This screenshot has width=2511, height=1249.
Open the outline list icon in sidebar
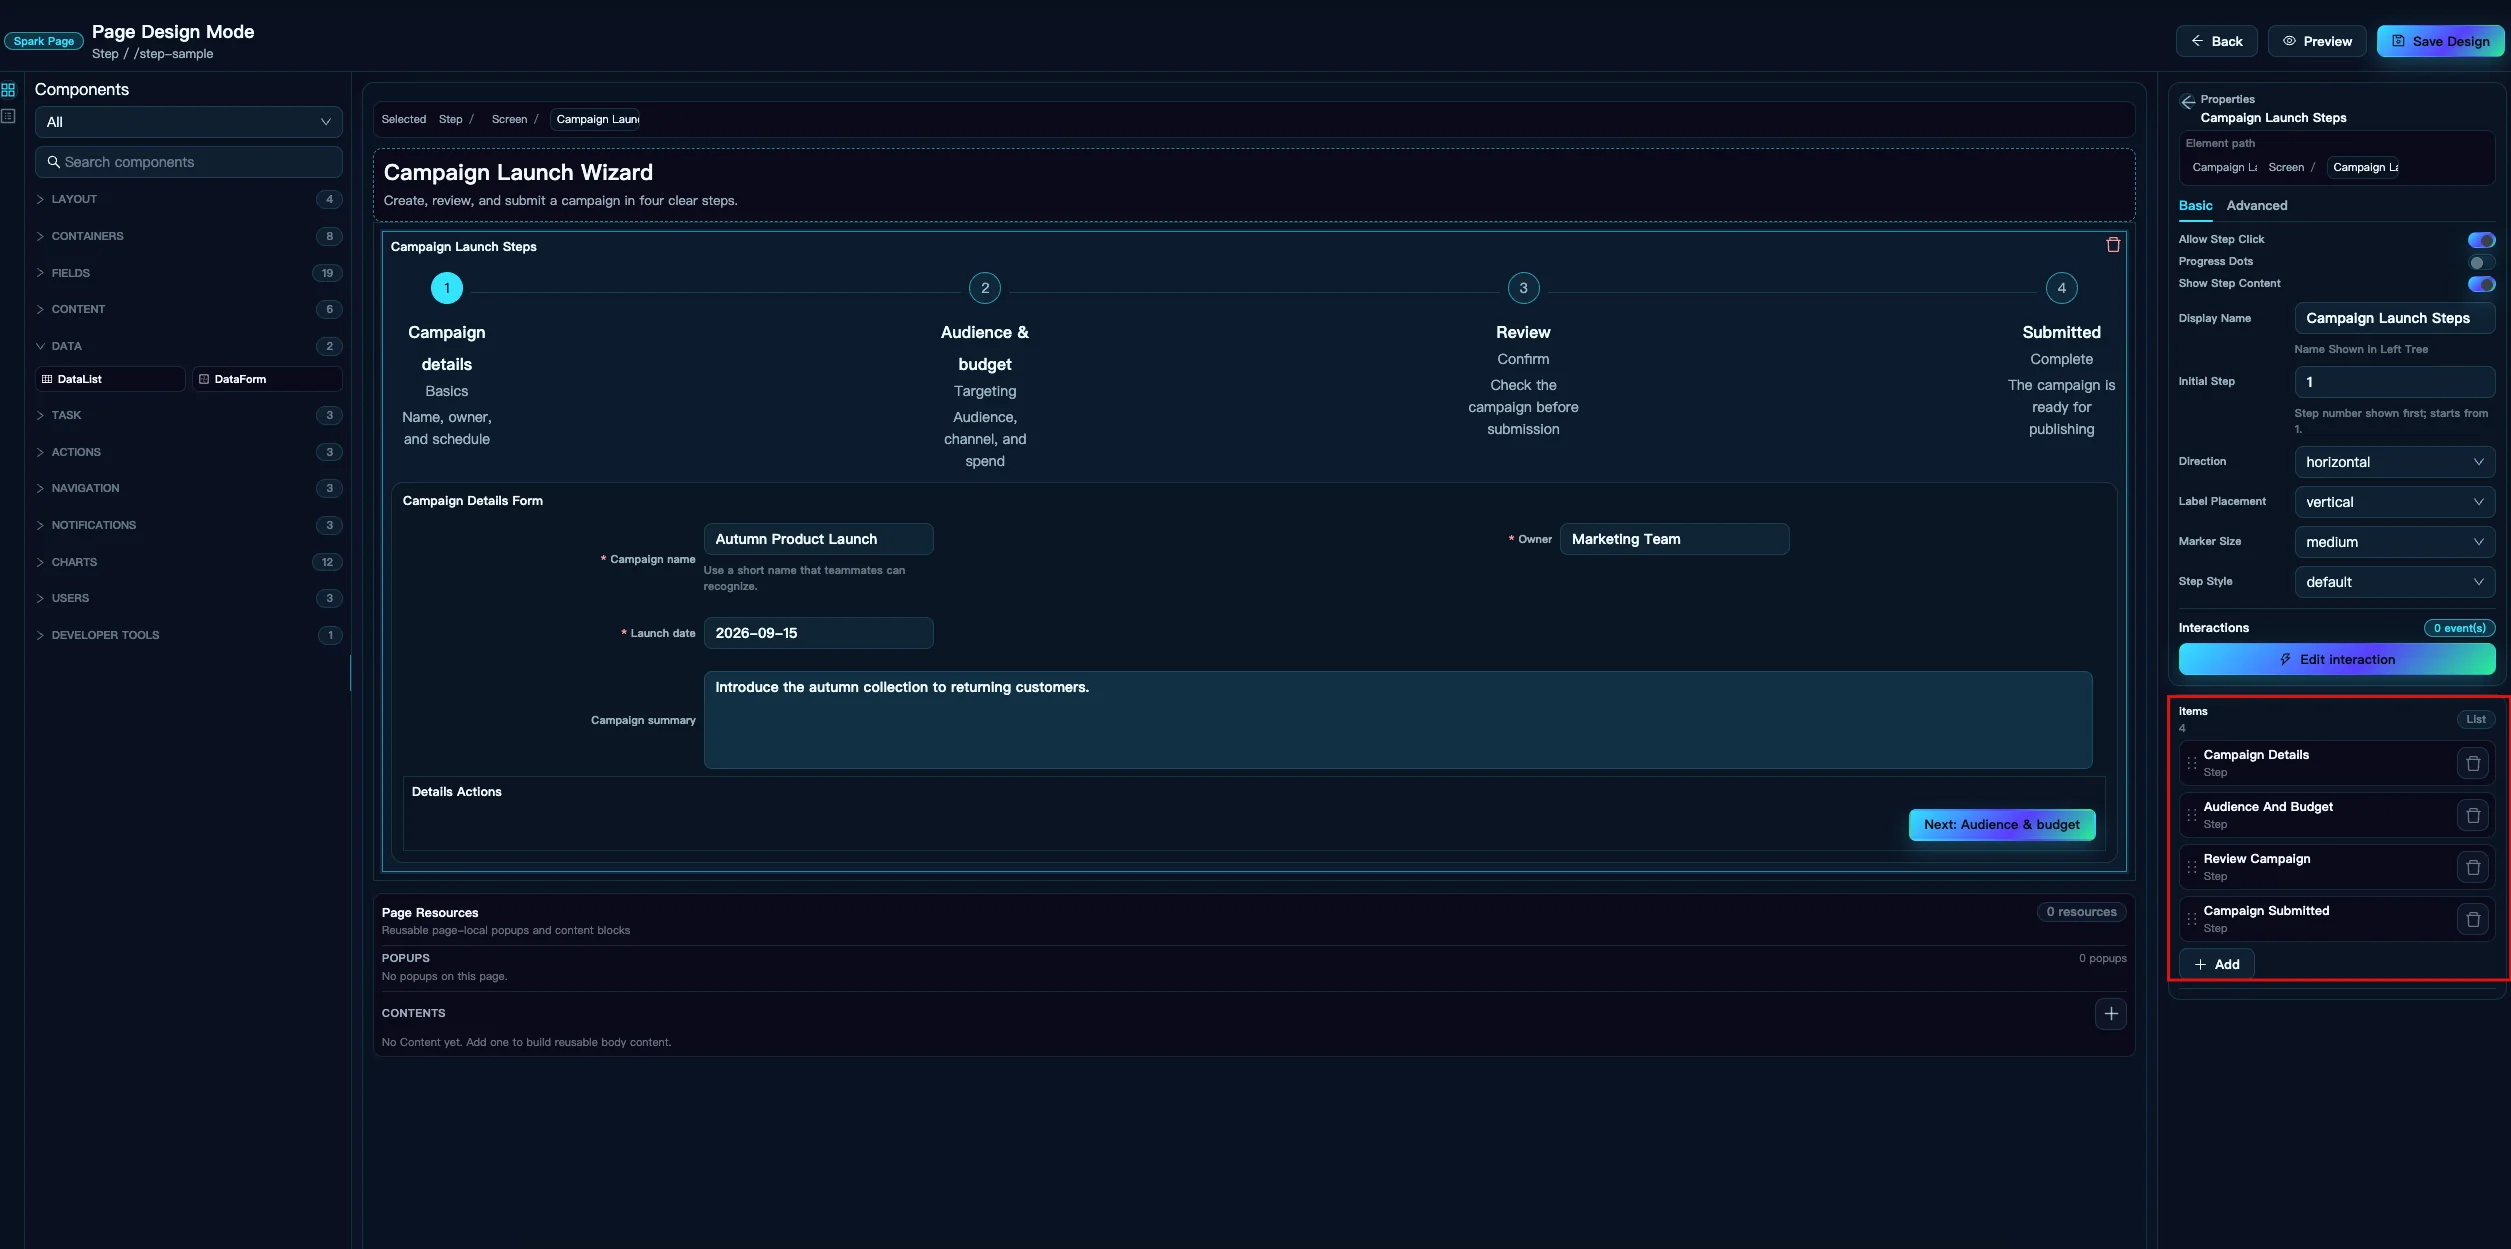click(x=9, y=116)
